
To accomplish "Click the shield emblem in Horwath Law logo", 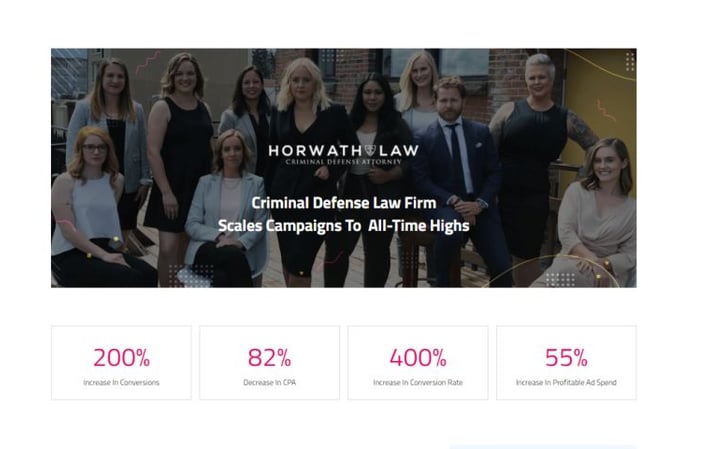I will (370, 150).
